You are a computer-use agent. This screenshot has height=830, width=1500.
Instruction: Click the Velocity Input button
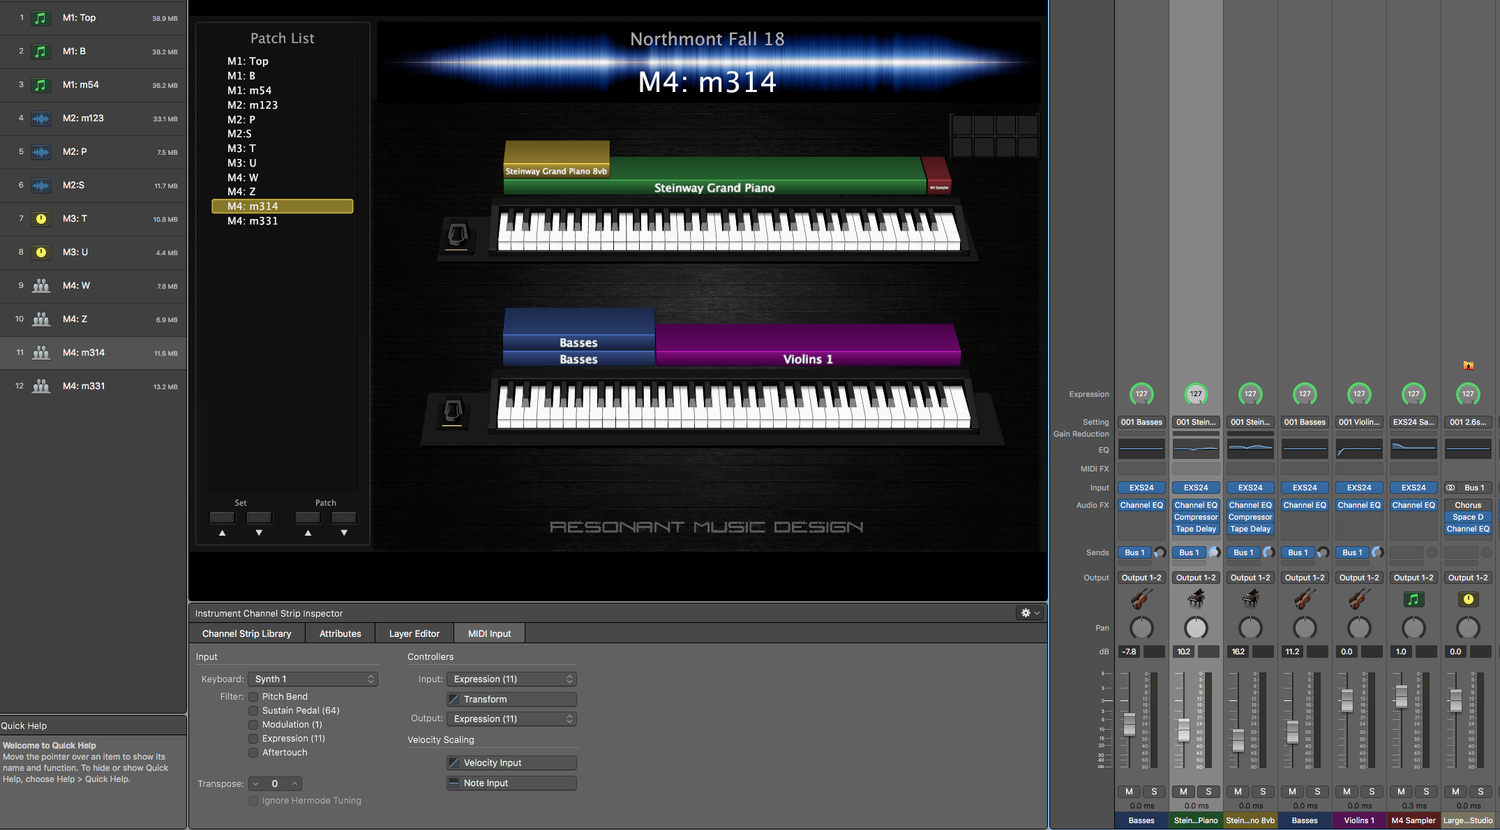[x=512, y=763]
